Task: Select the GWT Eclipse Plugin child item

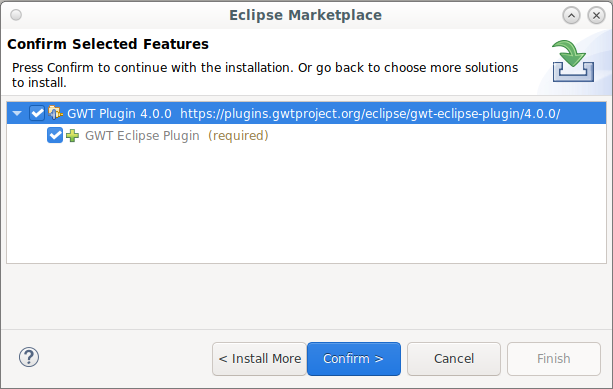Action: tap(142, 136)
